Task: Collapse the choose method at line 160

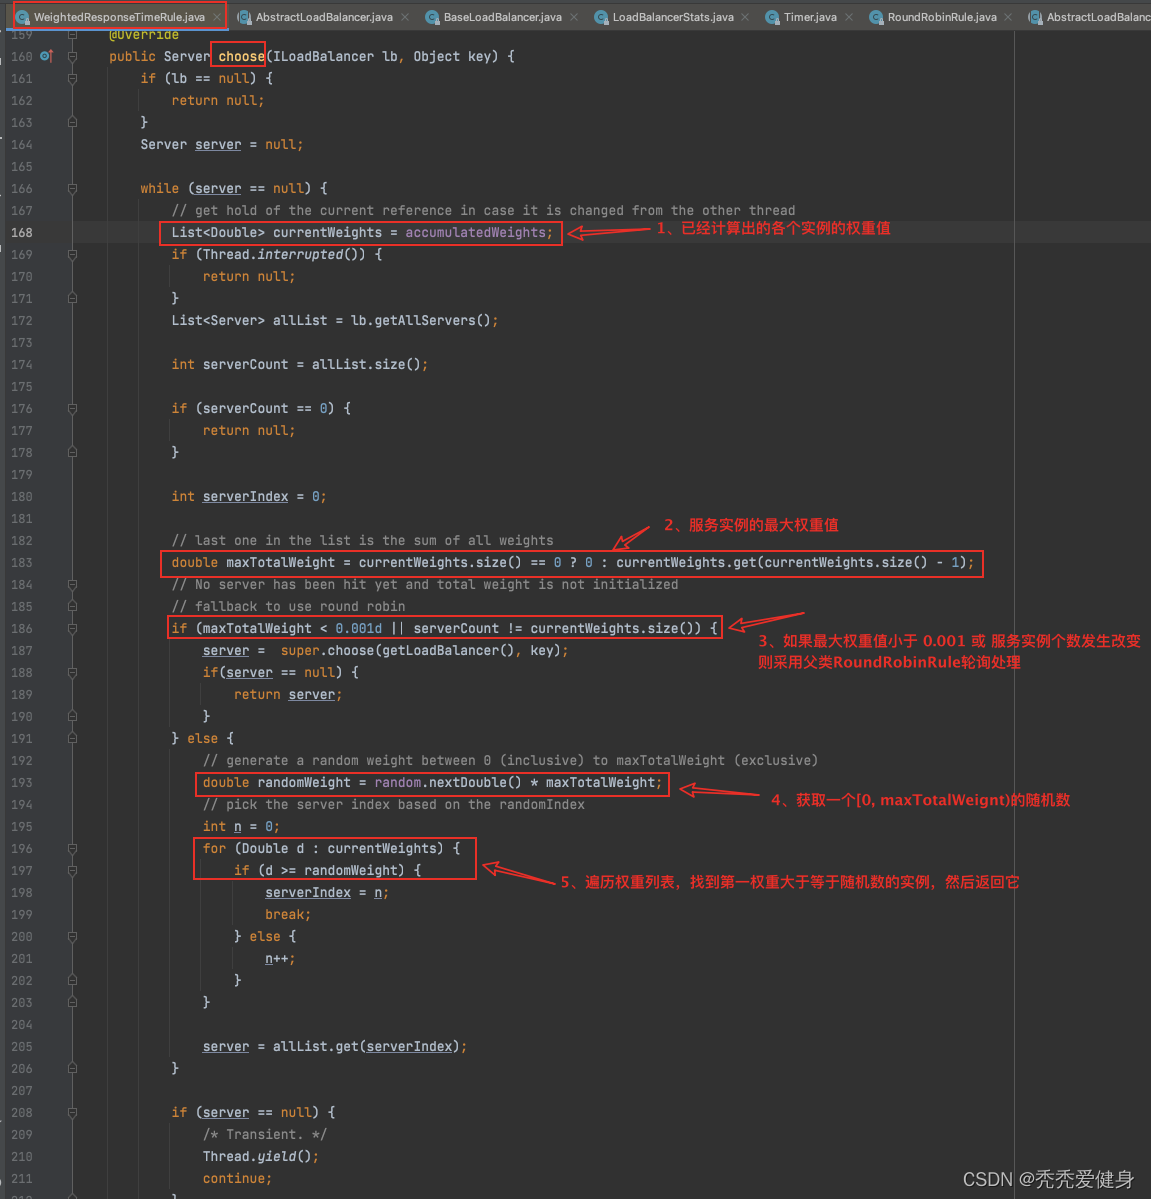Action: pyautogui.click(x=73, y=56)
